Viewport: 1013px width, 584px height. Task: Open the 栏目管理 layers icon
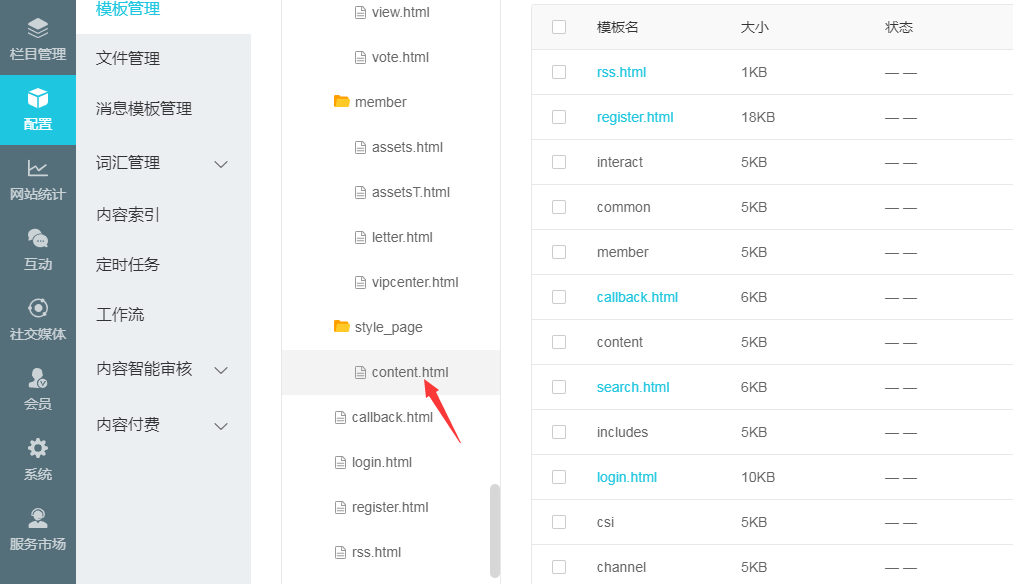tap(38, 28)
